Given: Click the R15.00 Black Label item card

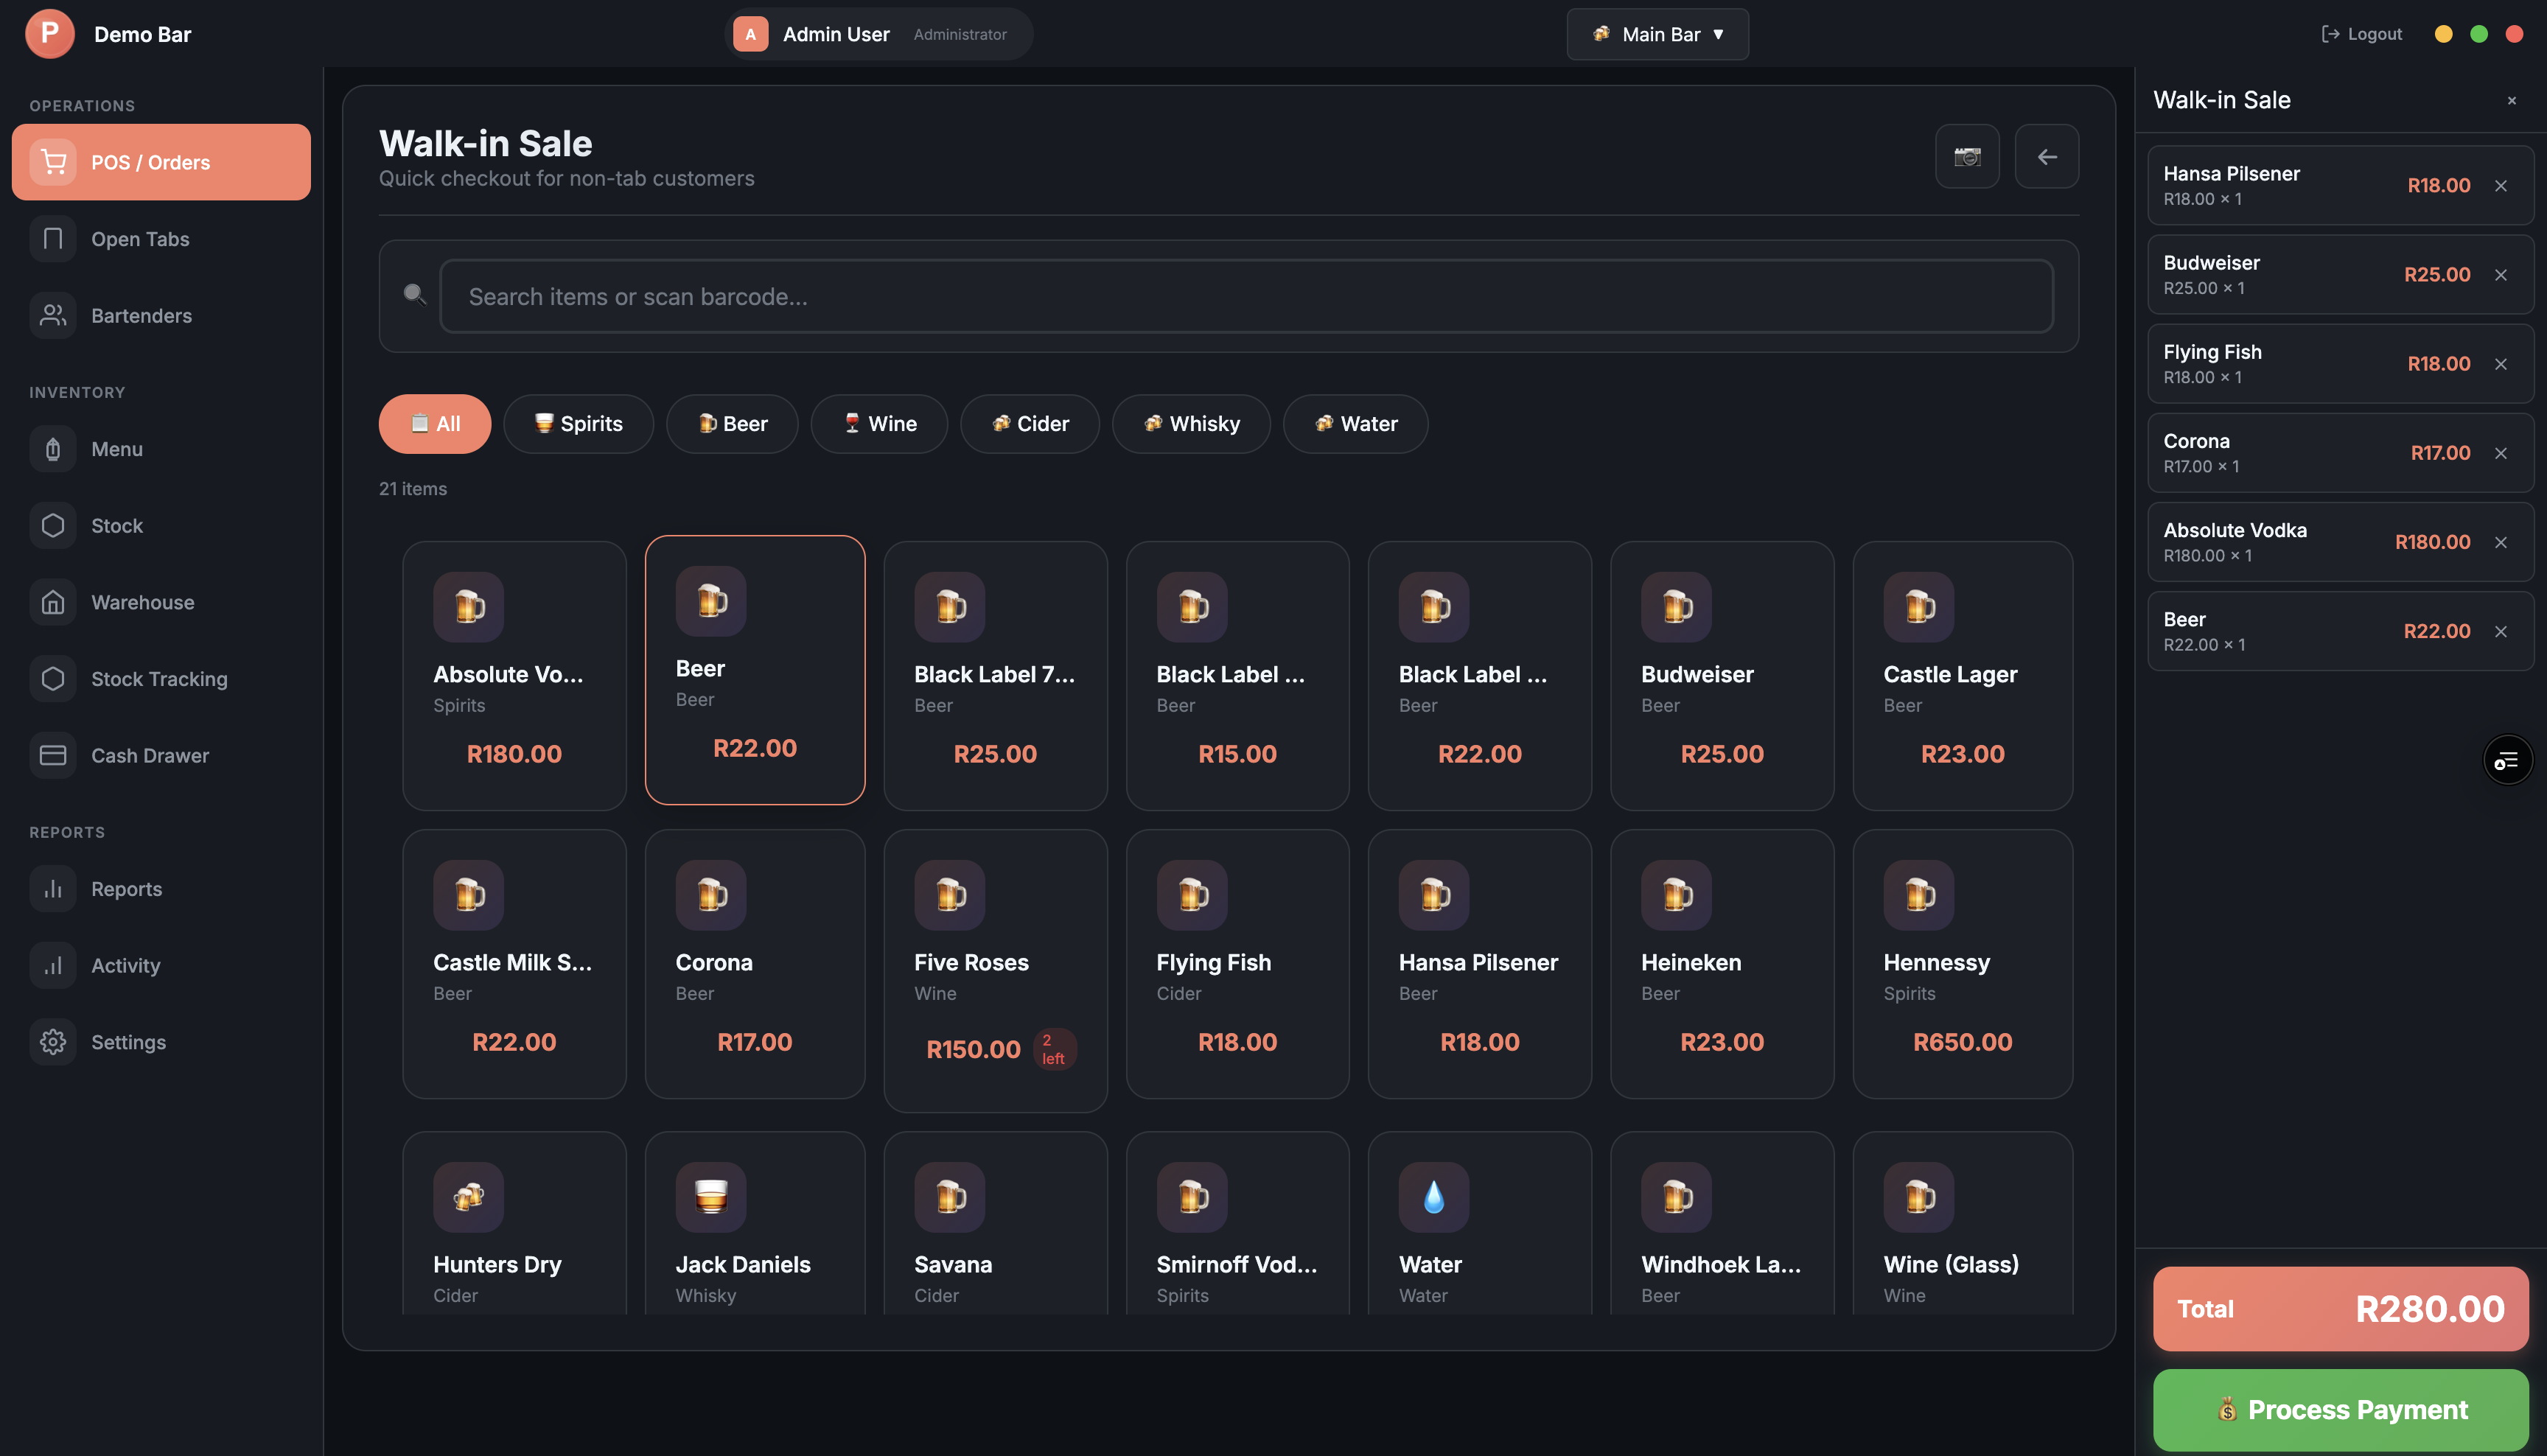Looking at the screenshot, I should (1237, 675).
